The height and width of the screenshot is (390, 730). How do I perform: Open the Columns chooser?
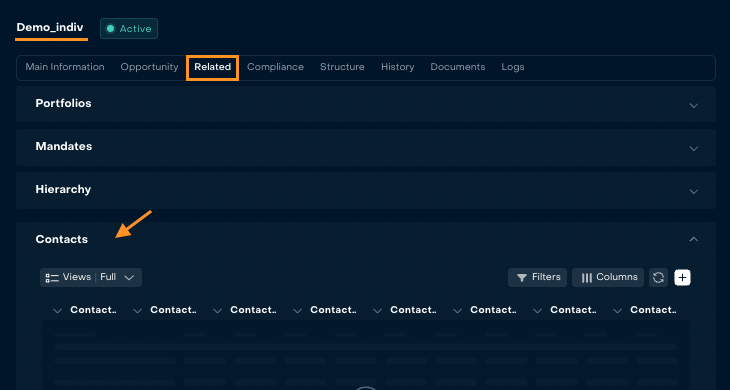click(x=608, y=277)
